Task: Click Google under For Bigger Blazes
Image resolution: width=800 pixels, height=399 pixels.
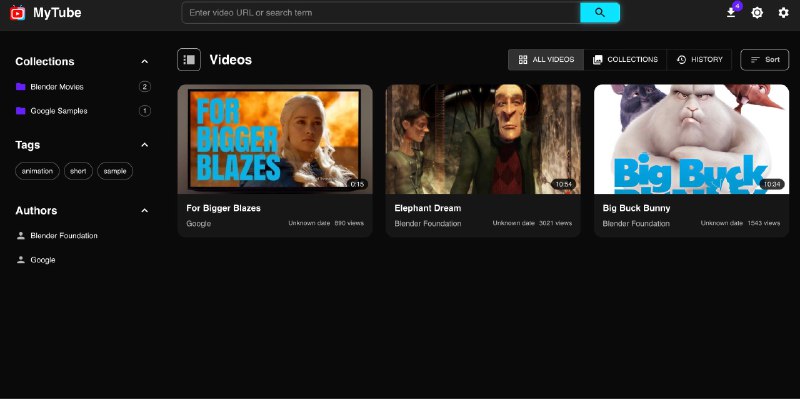Action: tap(198, 223)
